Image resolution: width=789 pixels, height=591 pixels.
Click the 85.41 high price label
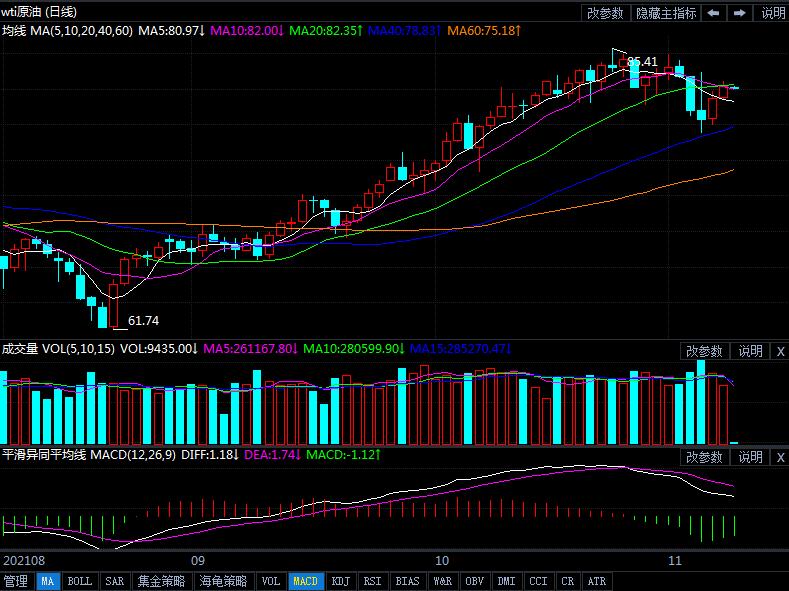pos(643,62)
